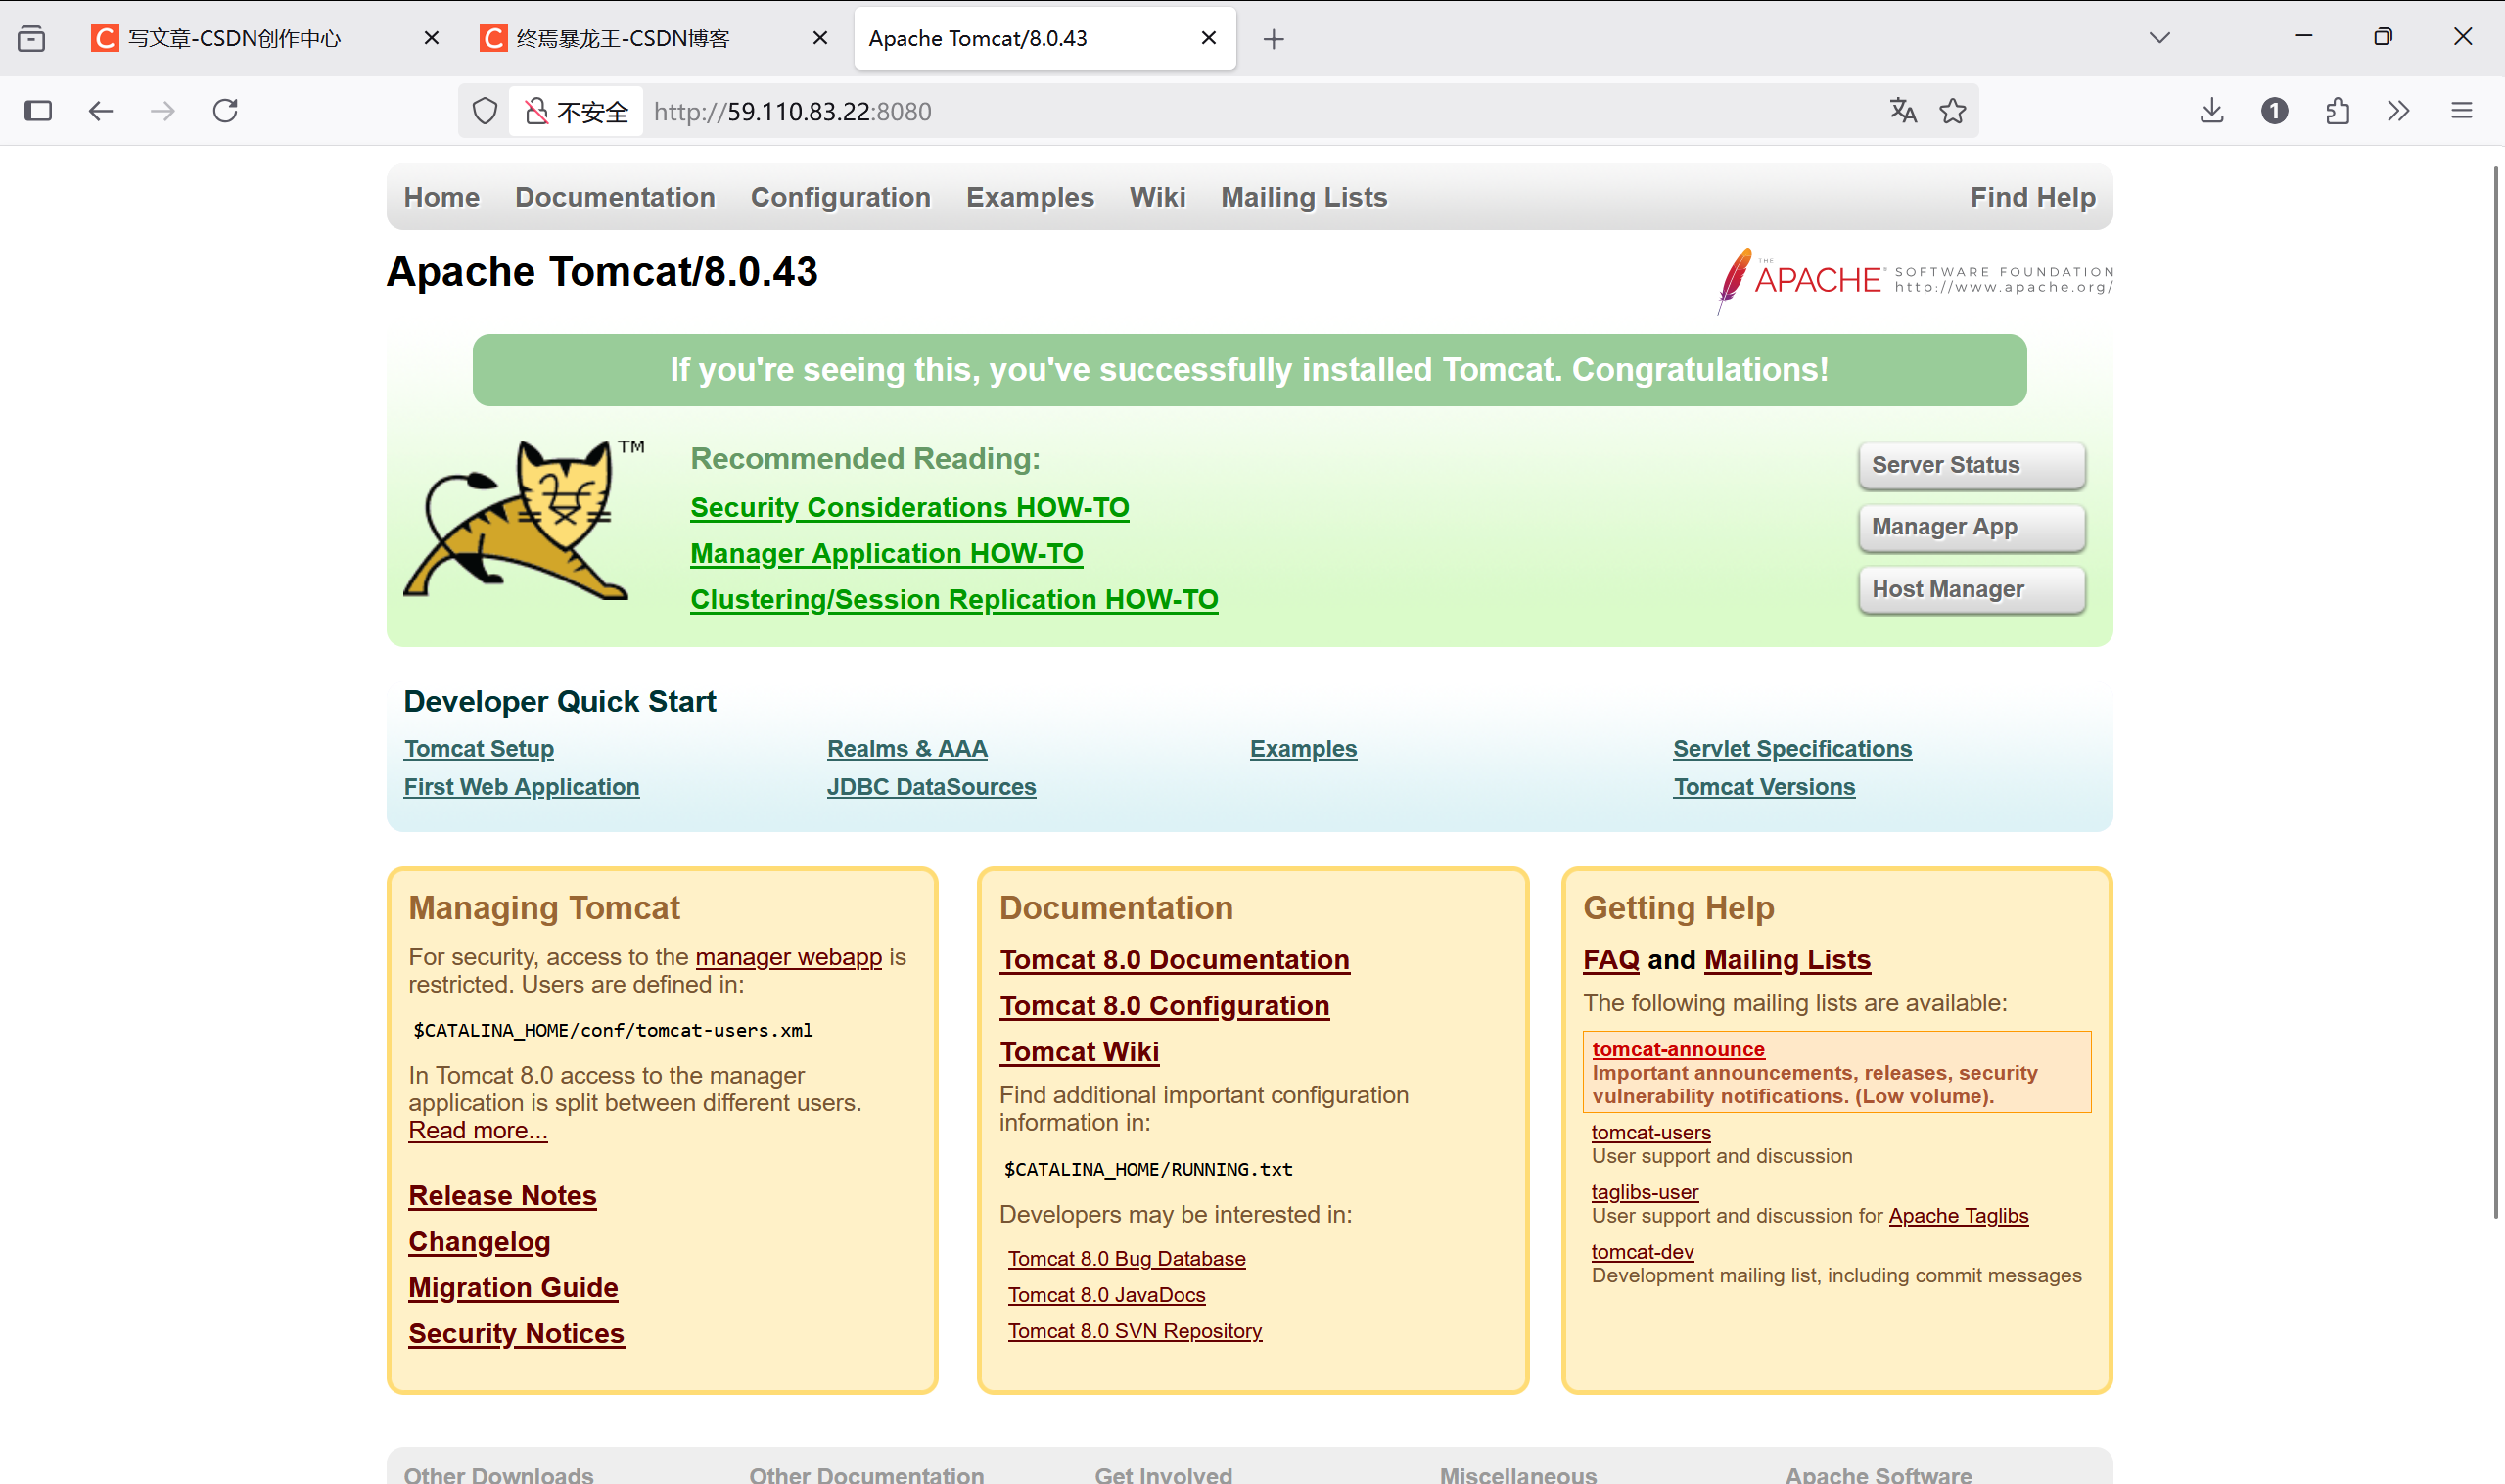Image resolution: width=2505 pixels, height=1484 pixels.
Task: Open Tomcat 8.0 JavaDocs link
Action: [x=1106, y=1295]
